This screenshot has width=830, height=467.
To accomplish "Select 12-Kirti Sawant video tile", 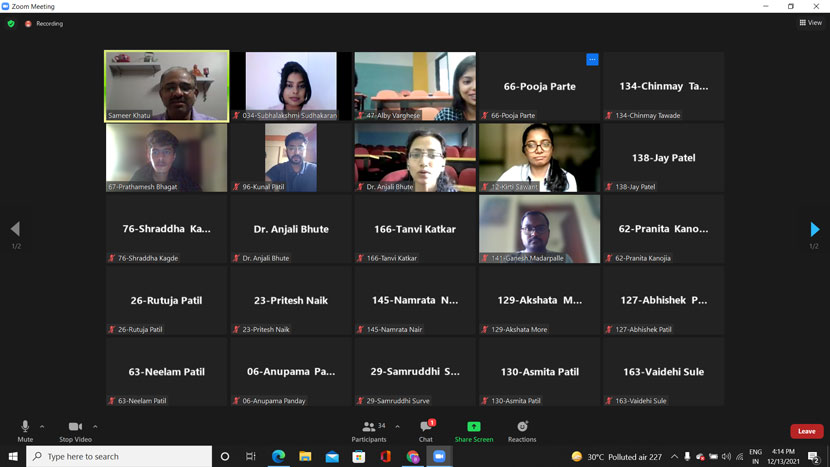I will point(539,158).
